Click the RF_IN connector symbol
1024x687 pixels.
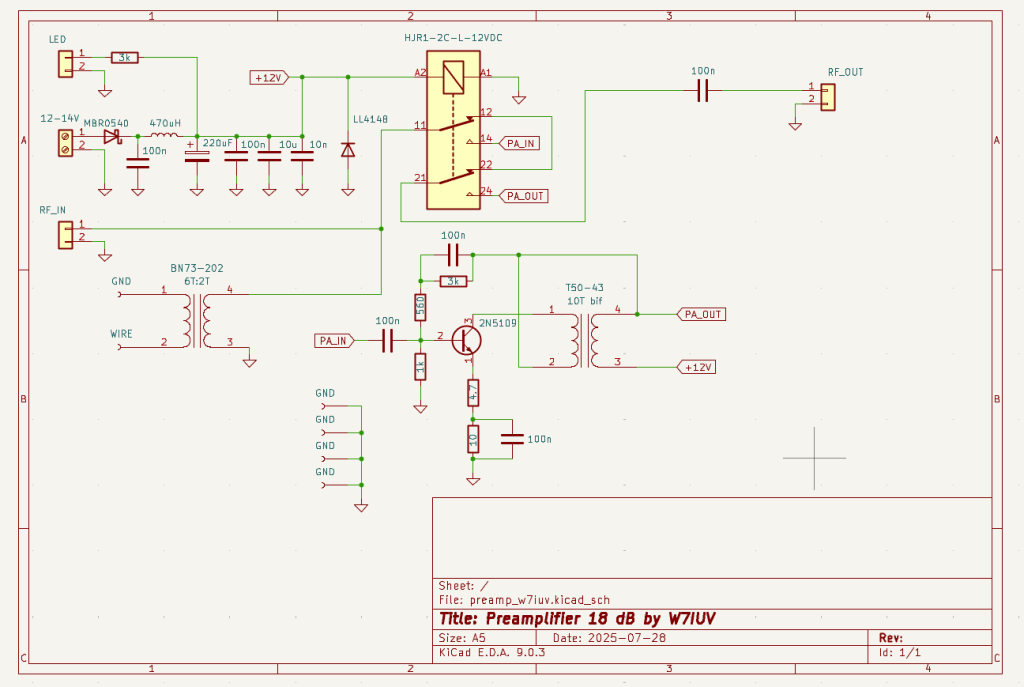(x=66, y=234)
